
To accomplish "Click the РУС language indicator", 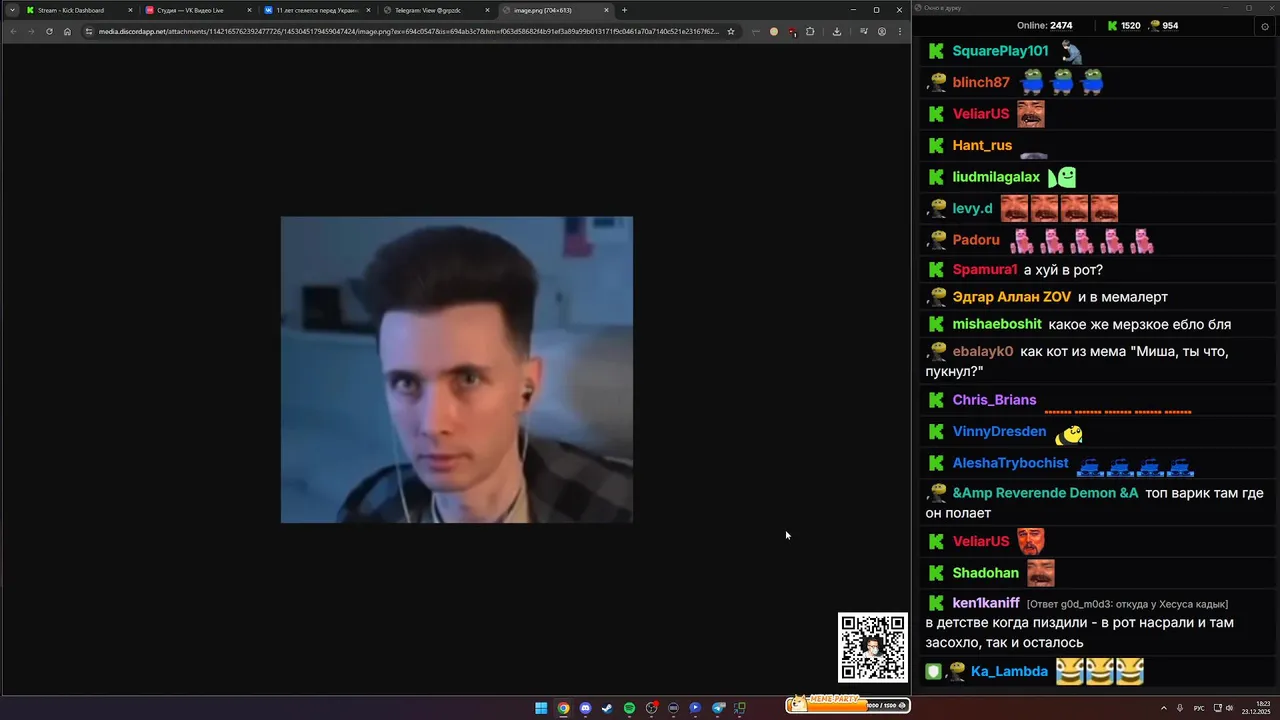I will 1199,708.
